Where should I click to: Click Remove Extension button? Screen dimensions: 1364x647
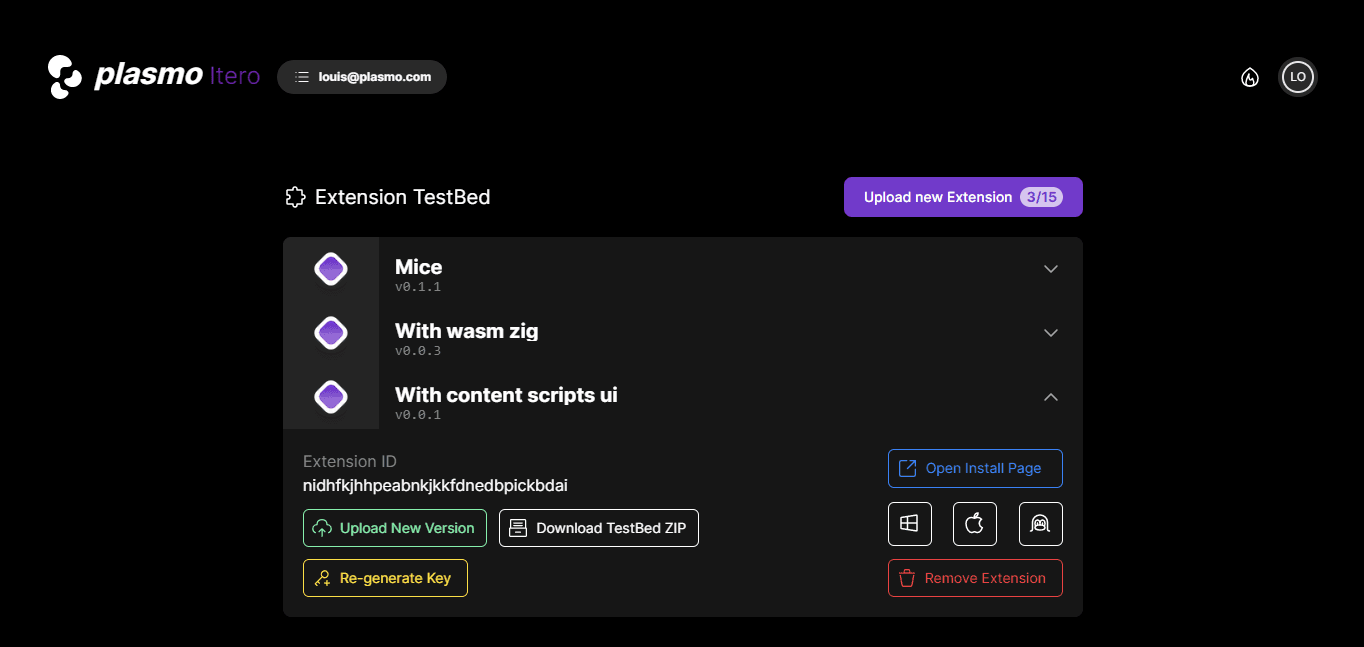tap(975, 578)
